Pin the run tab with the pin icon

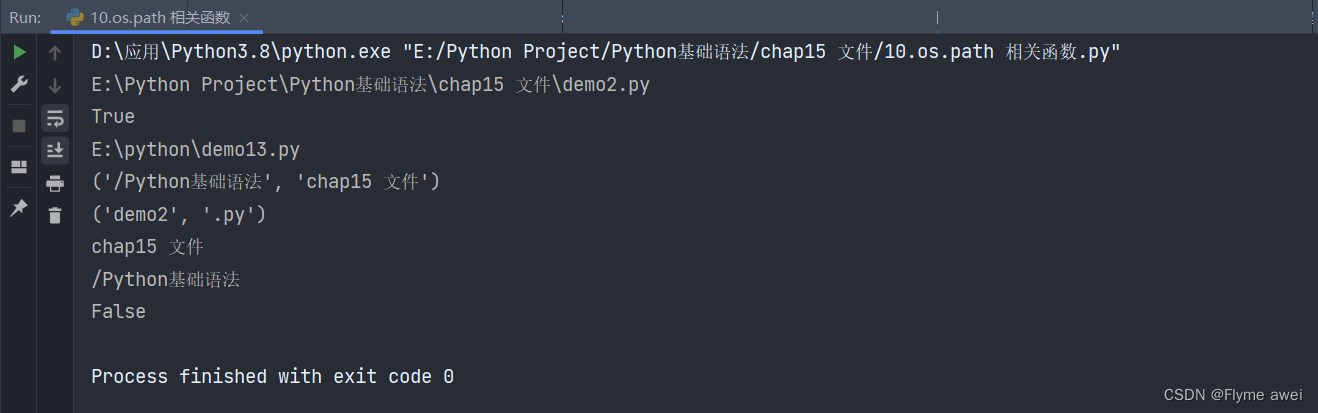click(19, 207)
